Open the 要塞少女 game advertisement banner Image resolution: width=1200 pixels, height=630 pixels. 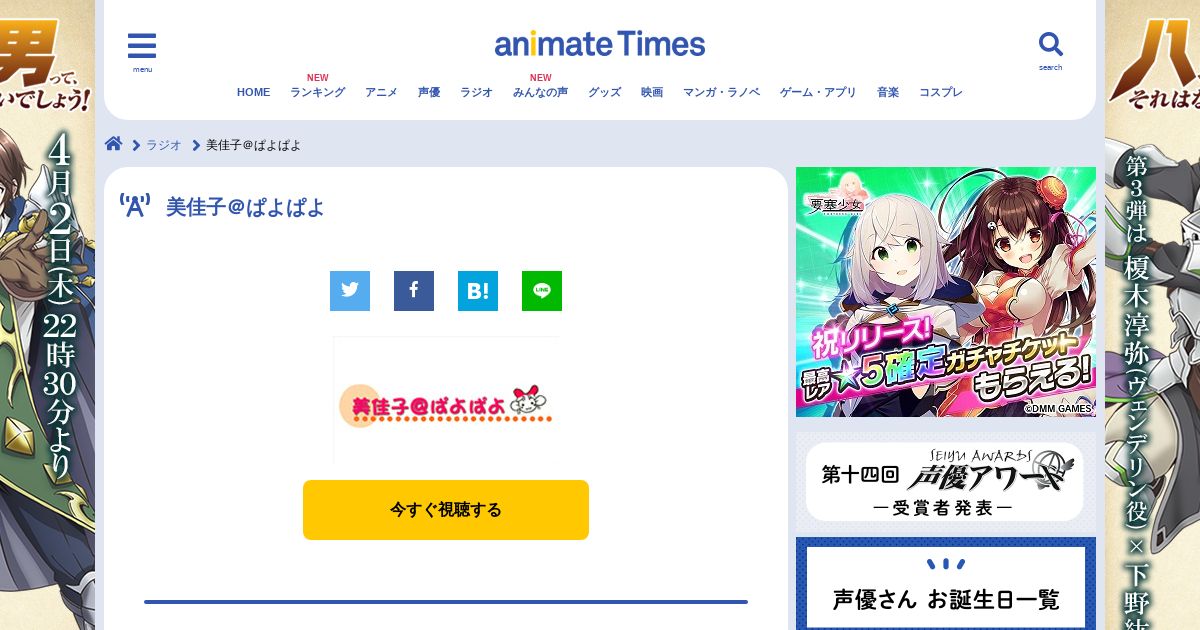click(x=946, y=292)
